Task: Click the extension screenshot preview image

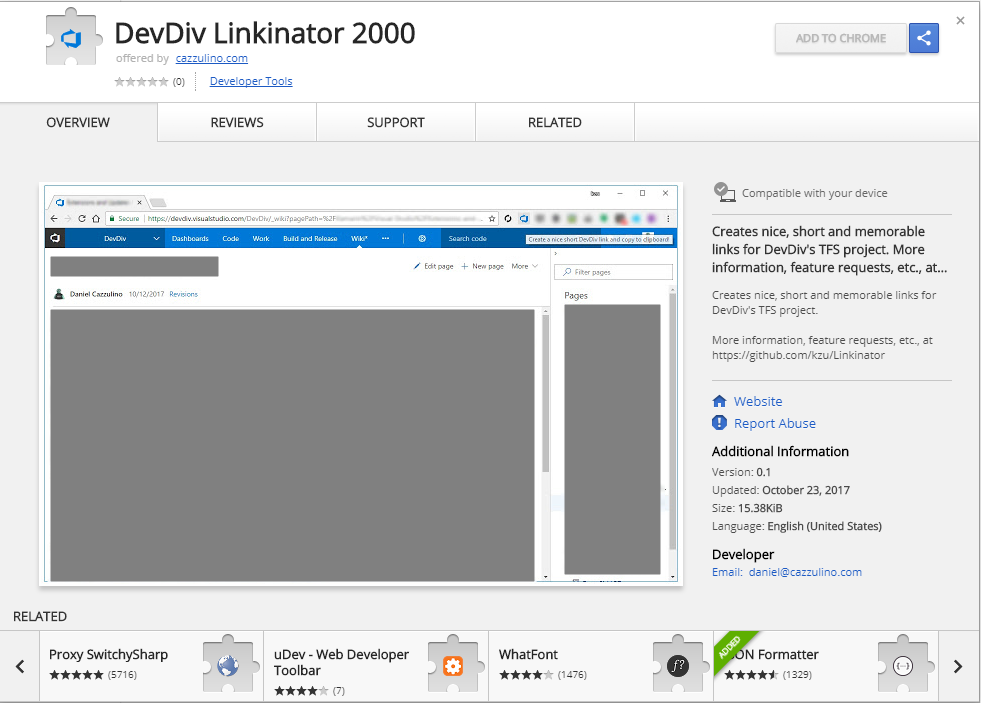Action: click(361, 384)
